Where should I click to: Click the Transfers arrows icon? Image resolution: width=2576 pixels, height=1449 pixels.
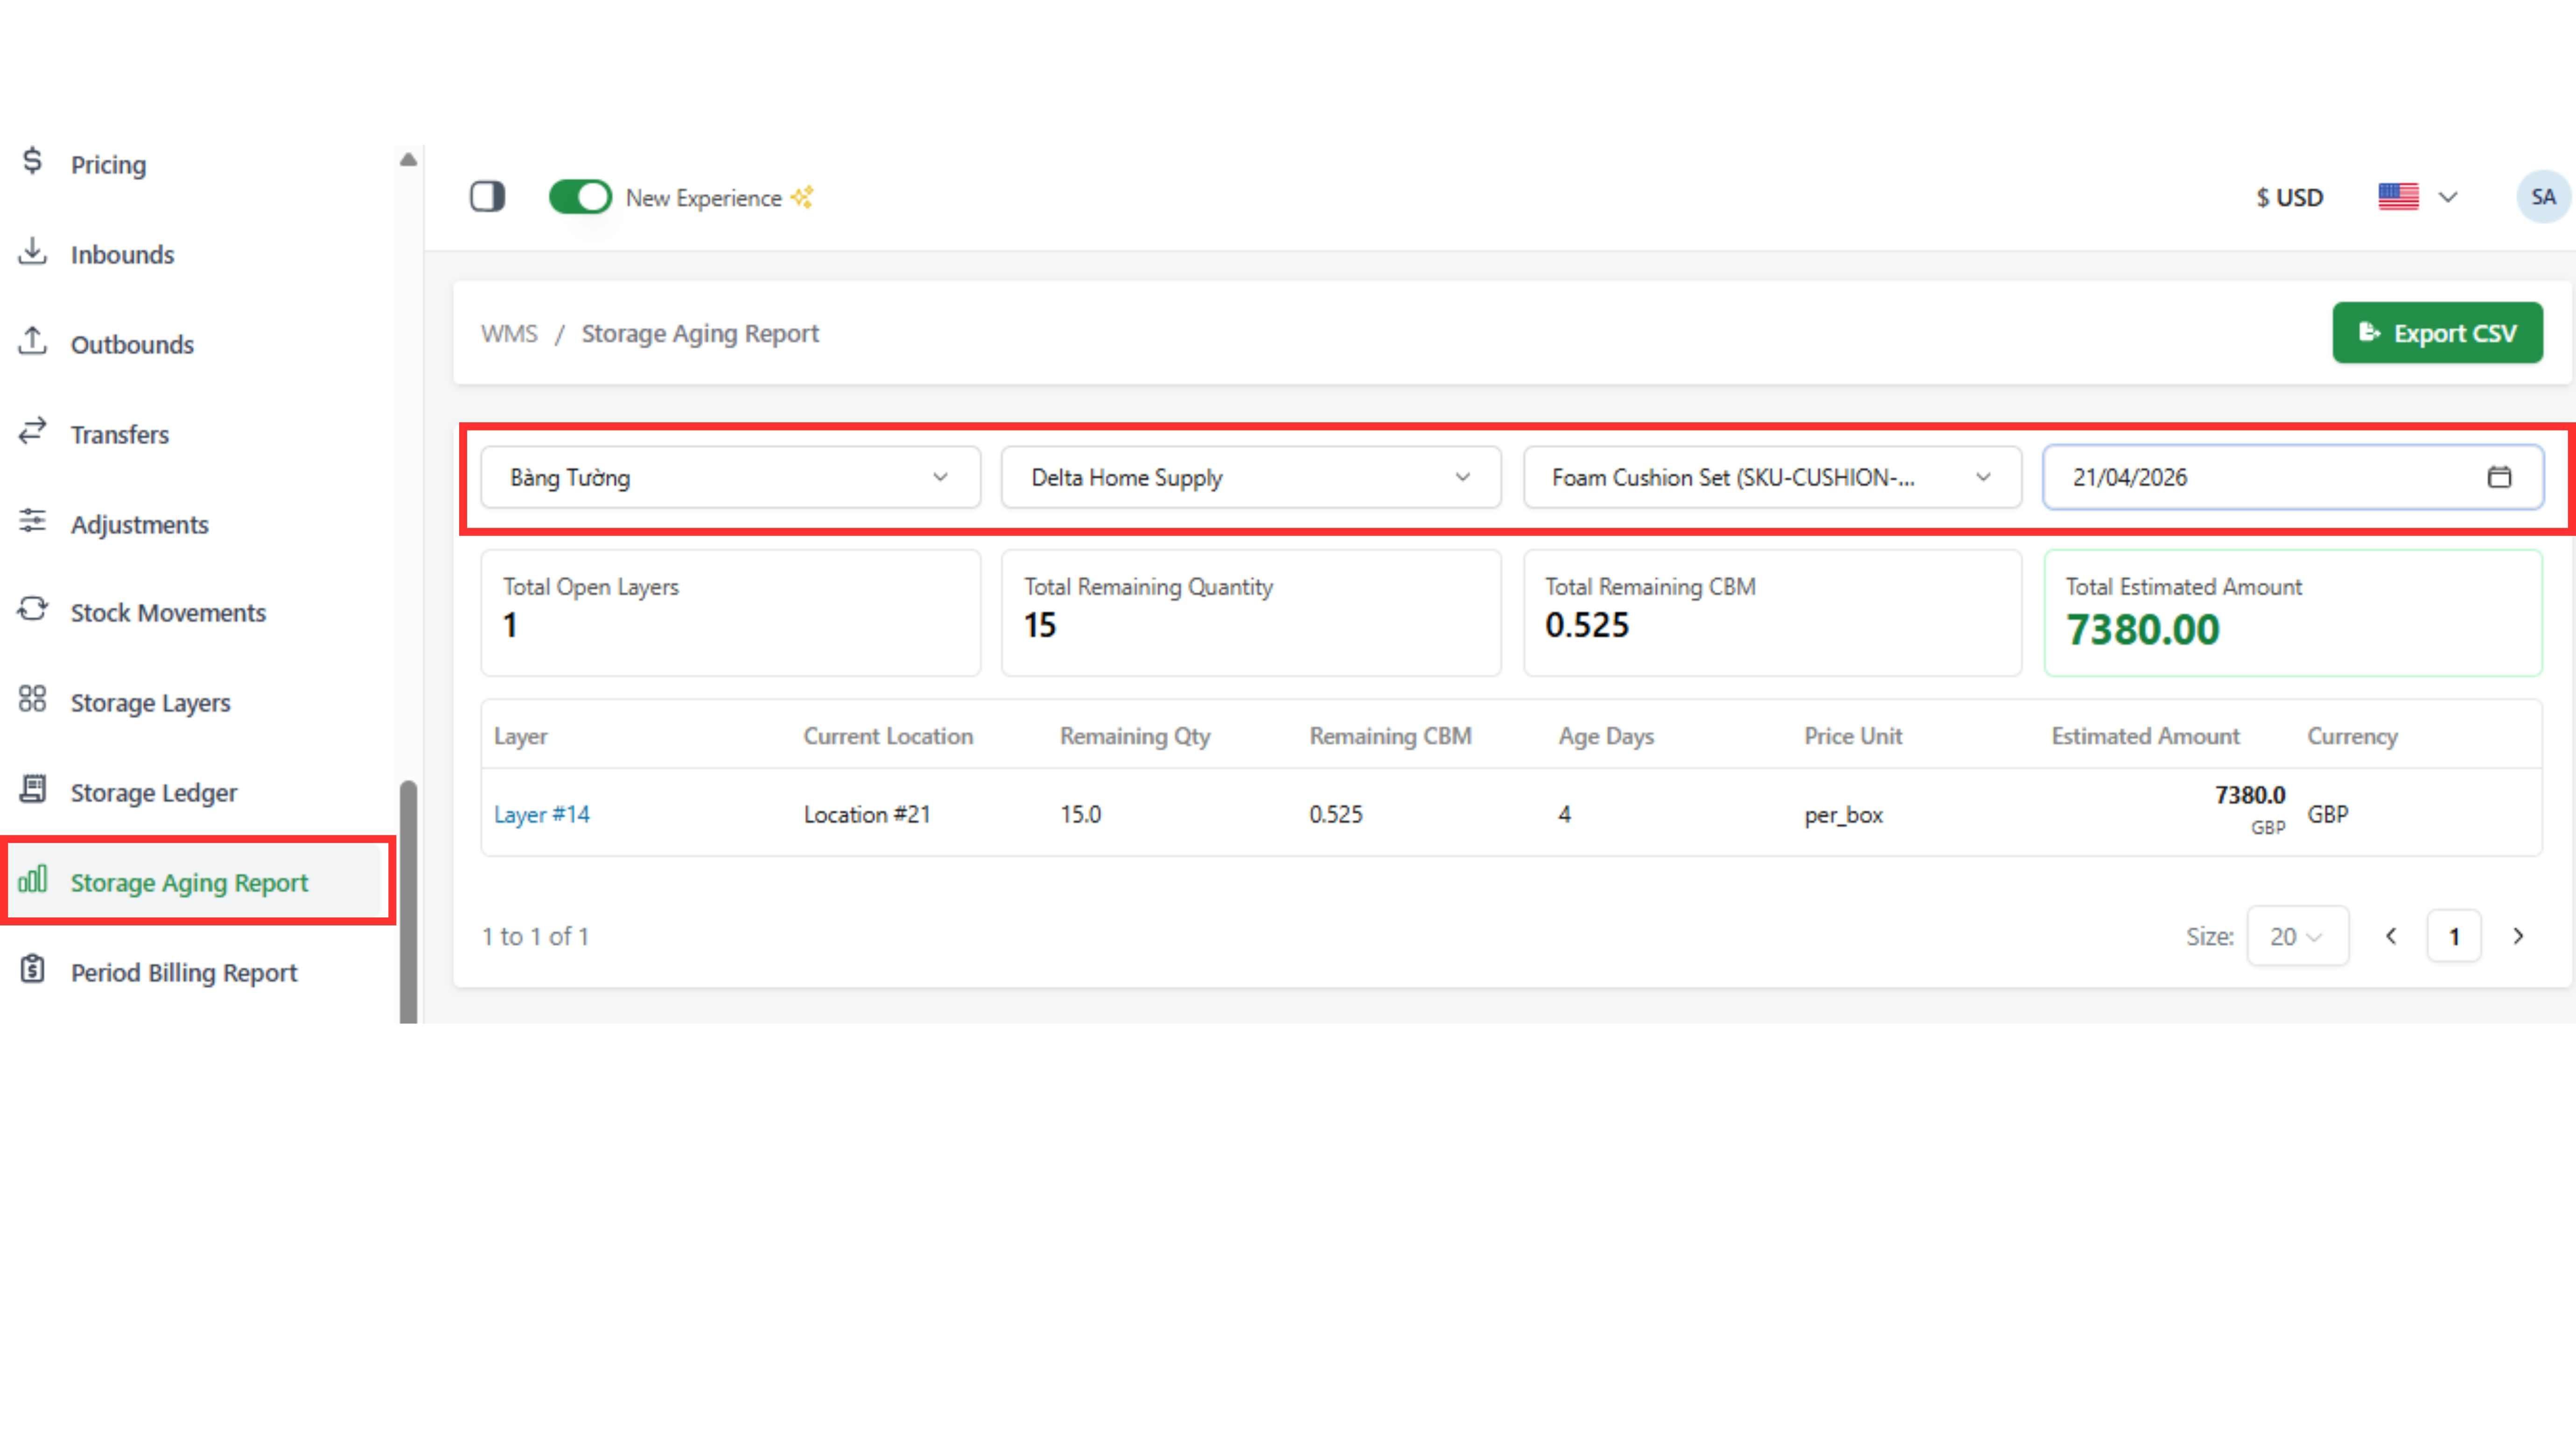tap(32, 431)
